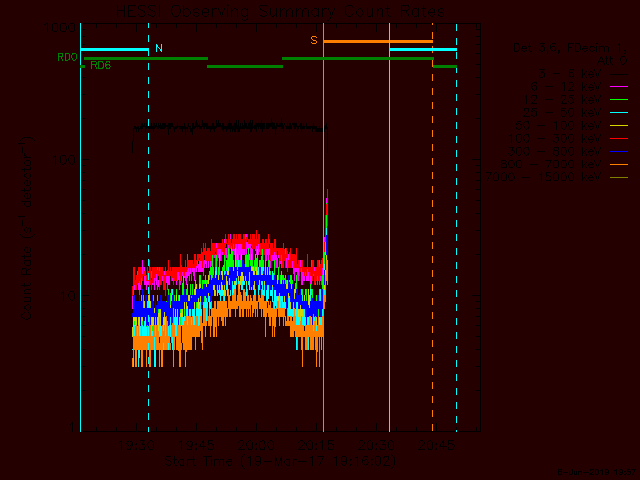Click the cyan line swatch for 25 - 50 keV
The image size is (640, 480).
pos(619,113)
